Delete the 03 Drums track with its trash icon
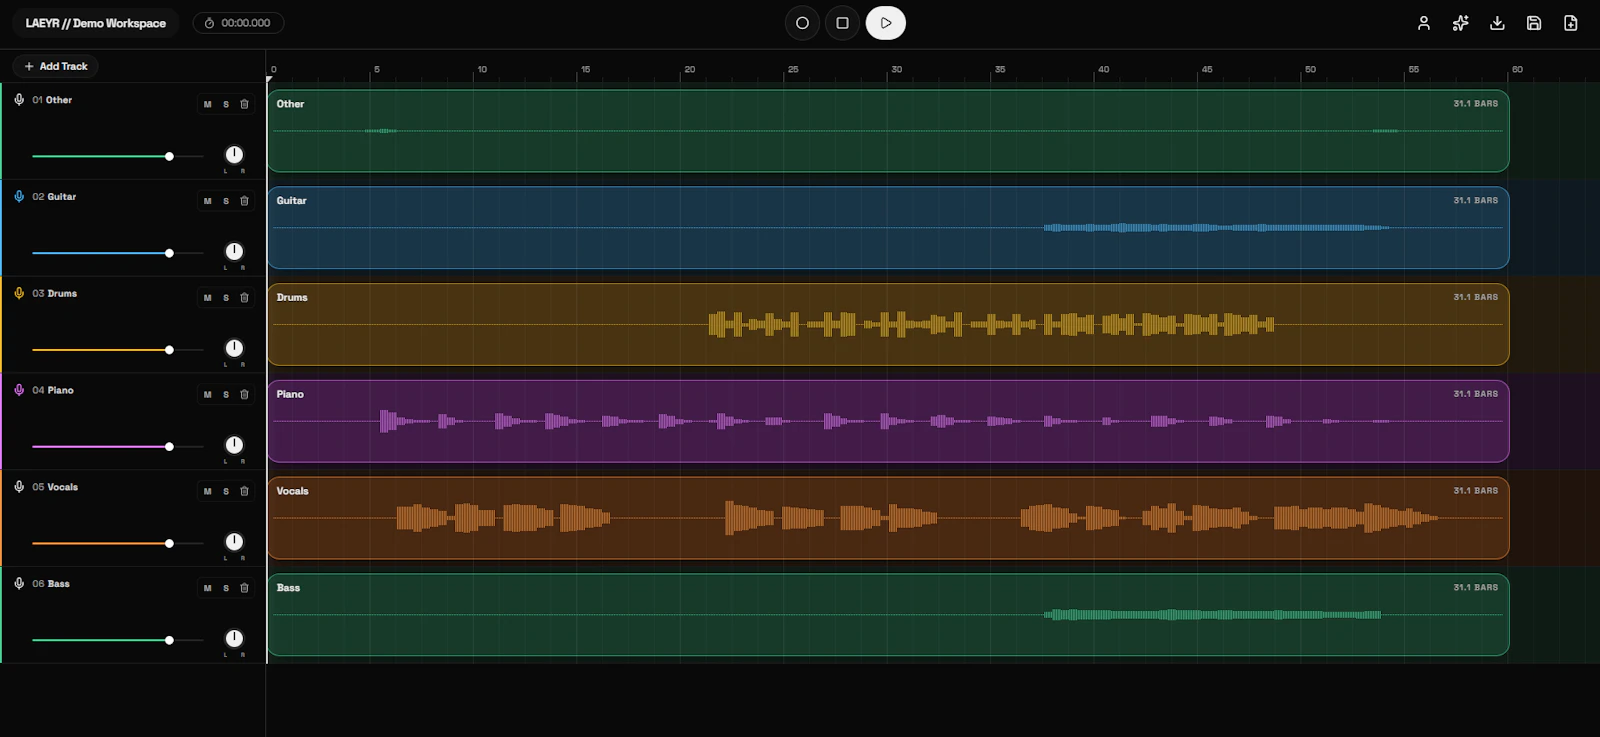Viewport: 1600px width, 737px height. [x=244, y=298]
